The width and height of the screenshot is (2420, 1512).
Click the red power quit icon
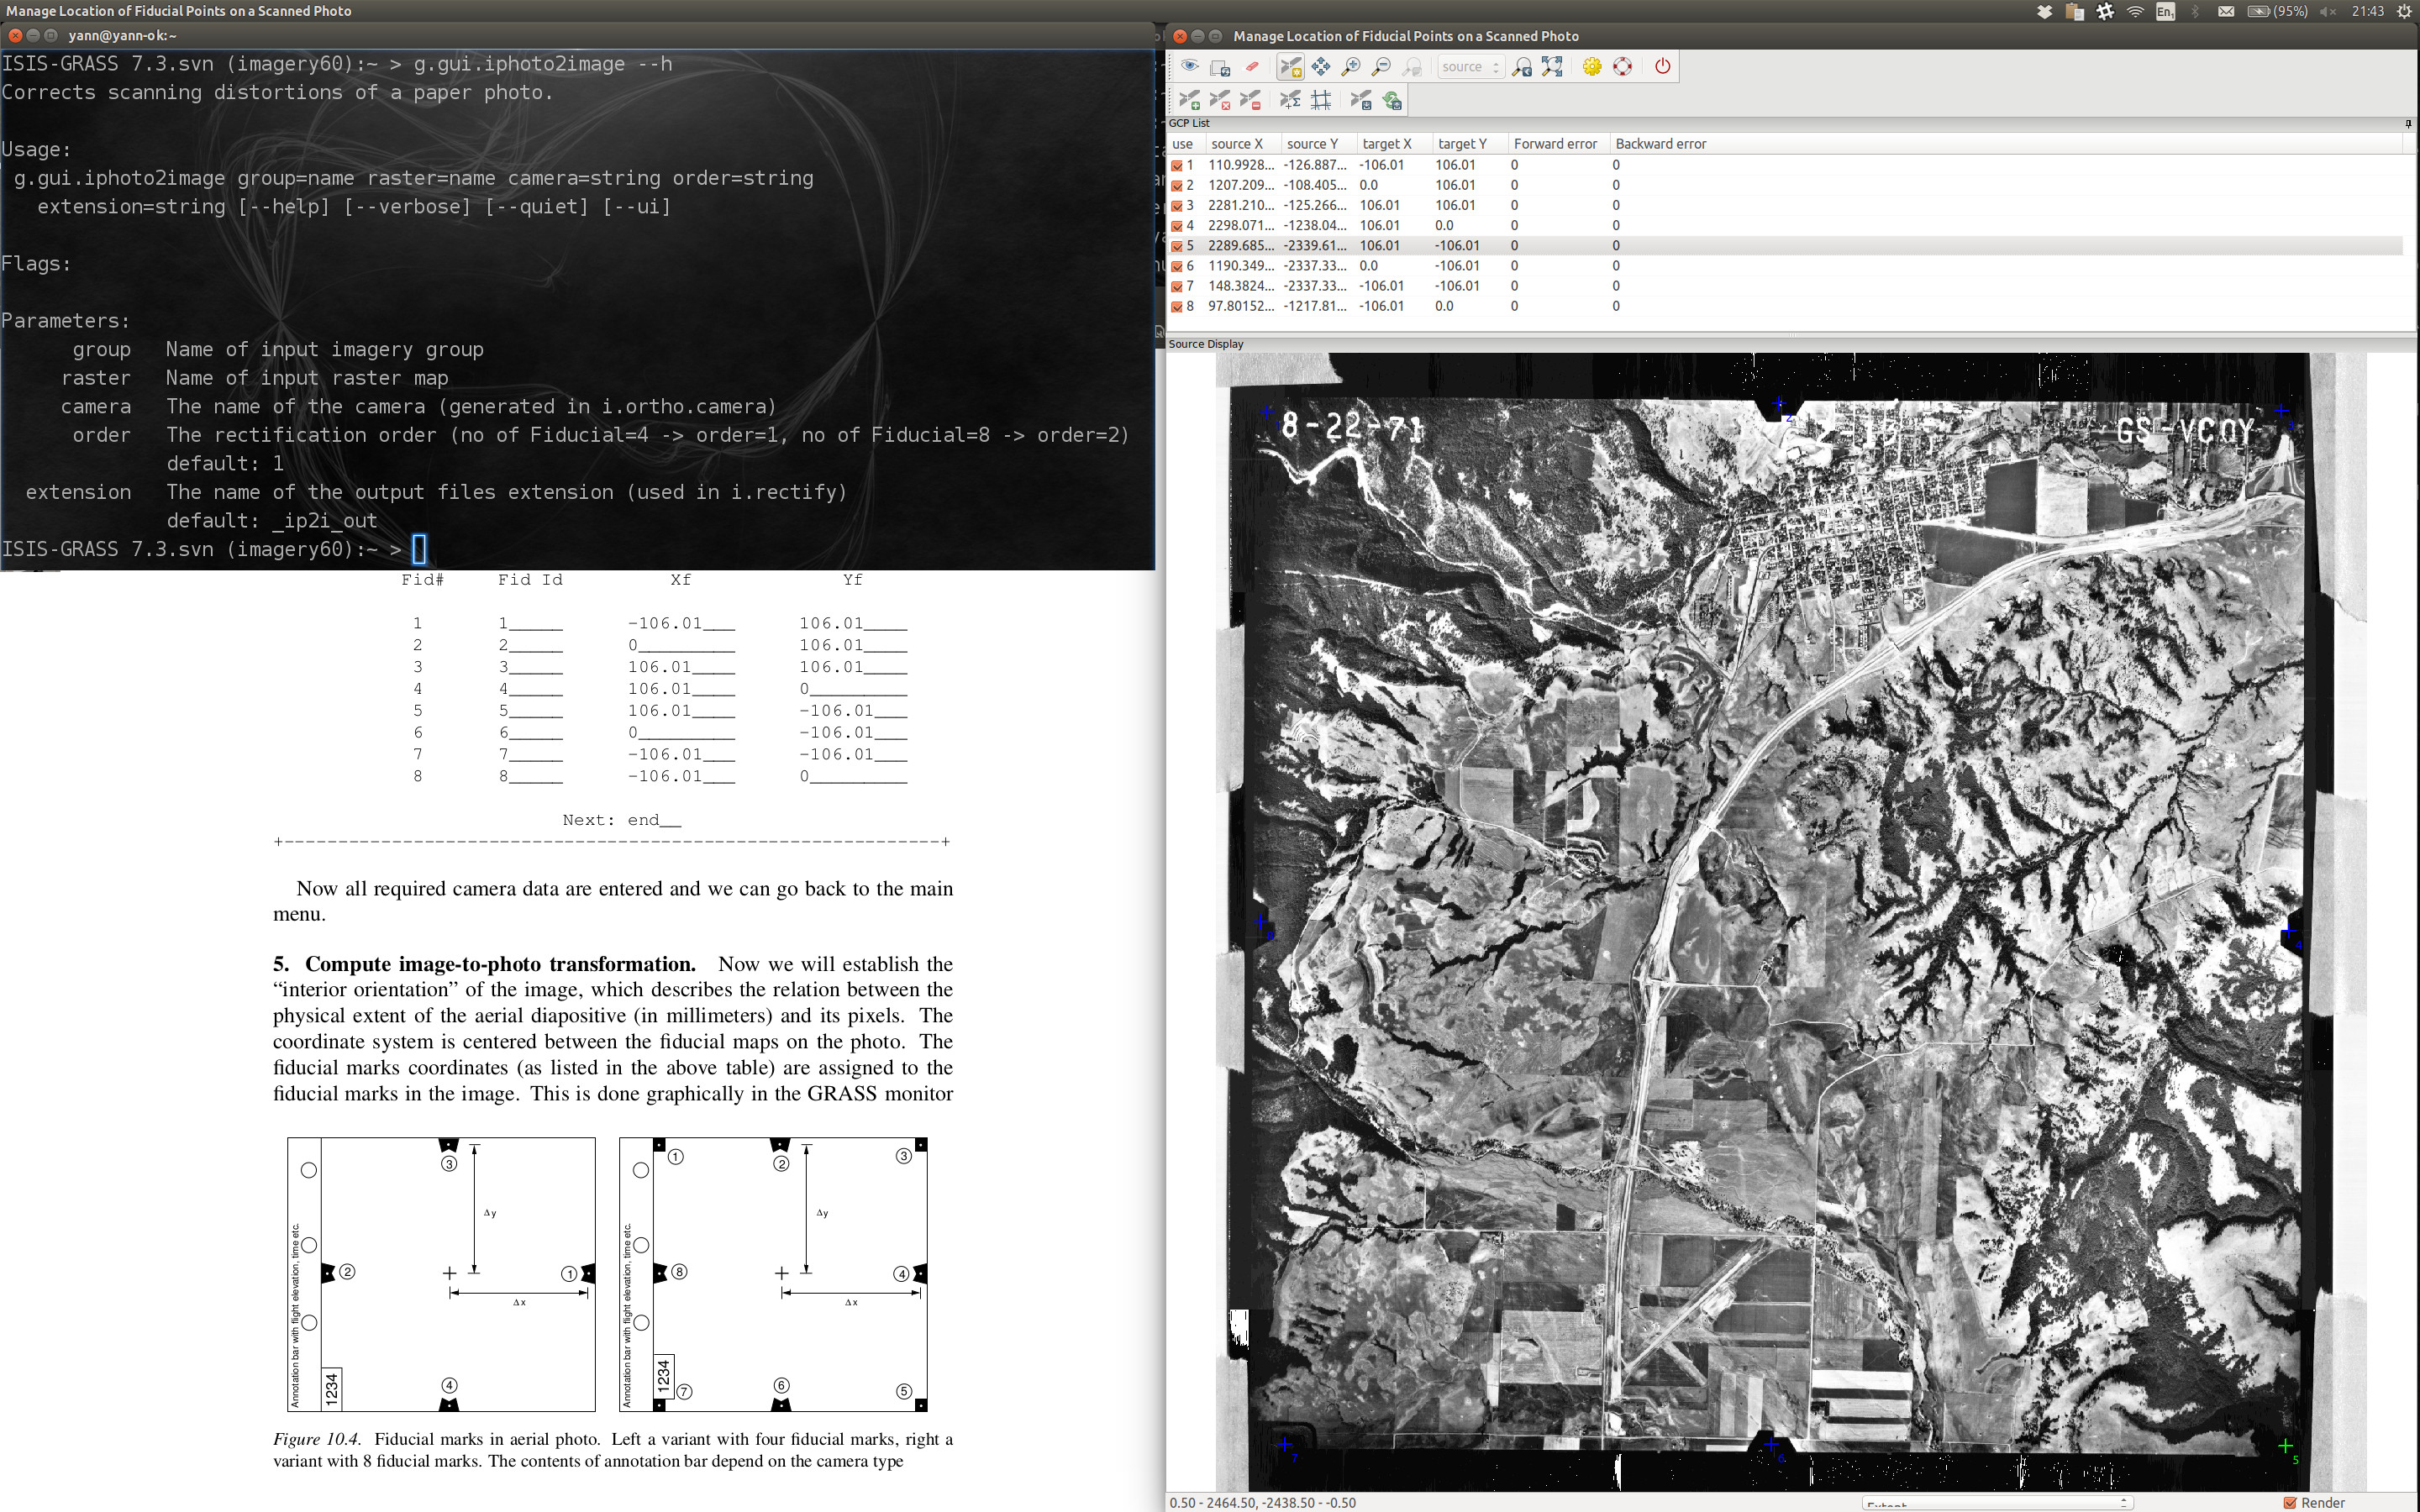click(x=1662, y=66)
